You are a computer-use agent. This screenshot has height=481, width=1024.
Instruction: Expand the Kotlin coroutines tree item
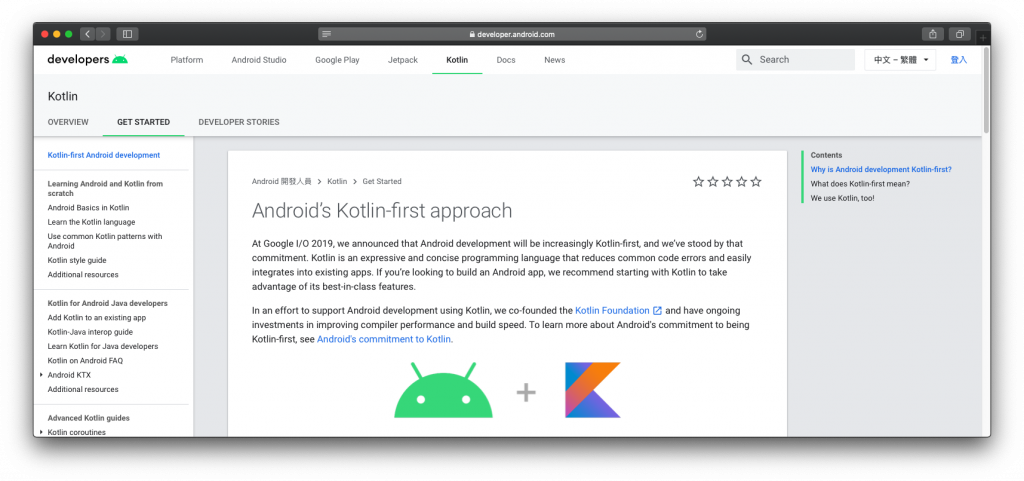[41, 432]
